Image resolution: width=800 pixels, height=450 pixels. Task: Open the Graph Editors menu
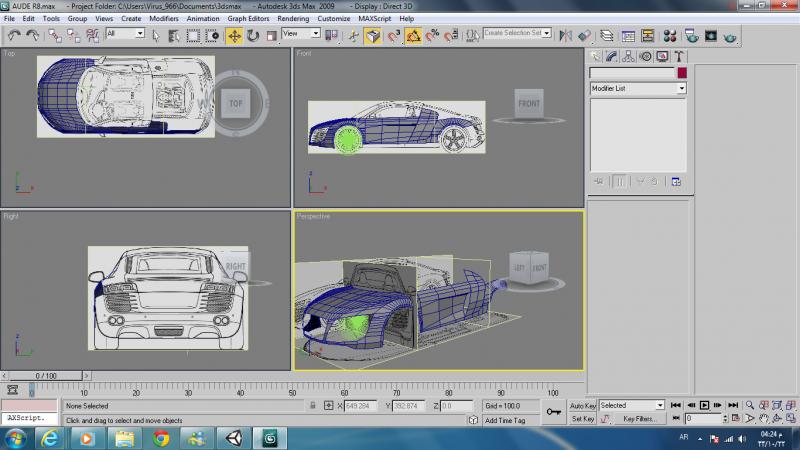pos(248,18)
